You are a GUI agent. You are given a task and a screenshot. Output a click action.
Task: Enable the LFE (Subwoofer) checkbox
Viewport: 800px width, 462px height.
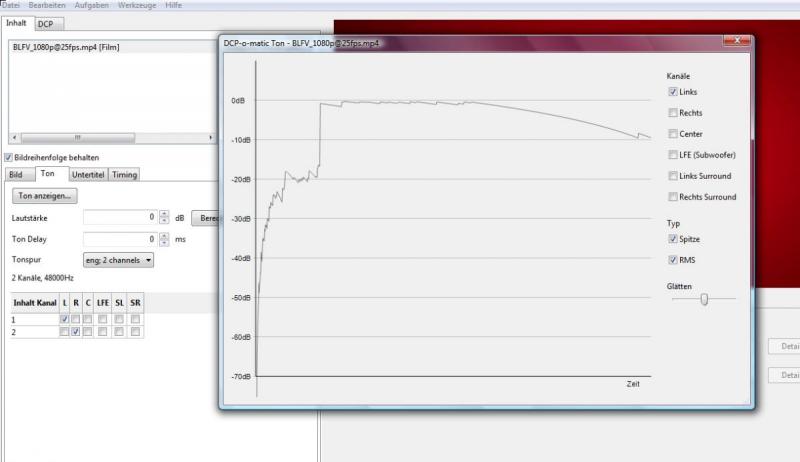pyautogui.click(x=673, y=155)
